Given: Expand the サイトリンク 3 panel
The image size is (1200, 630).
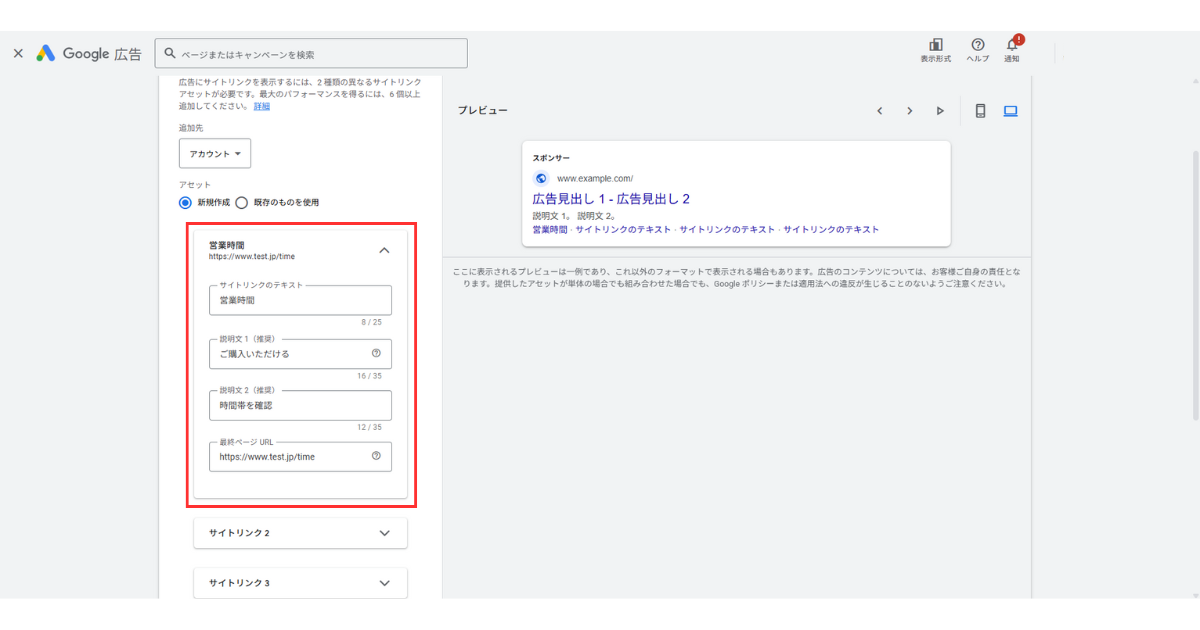Looking at the screenshot, I should [300, 583].
